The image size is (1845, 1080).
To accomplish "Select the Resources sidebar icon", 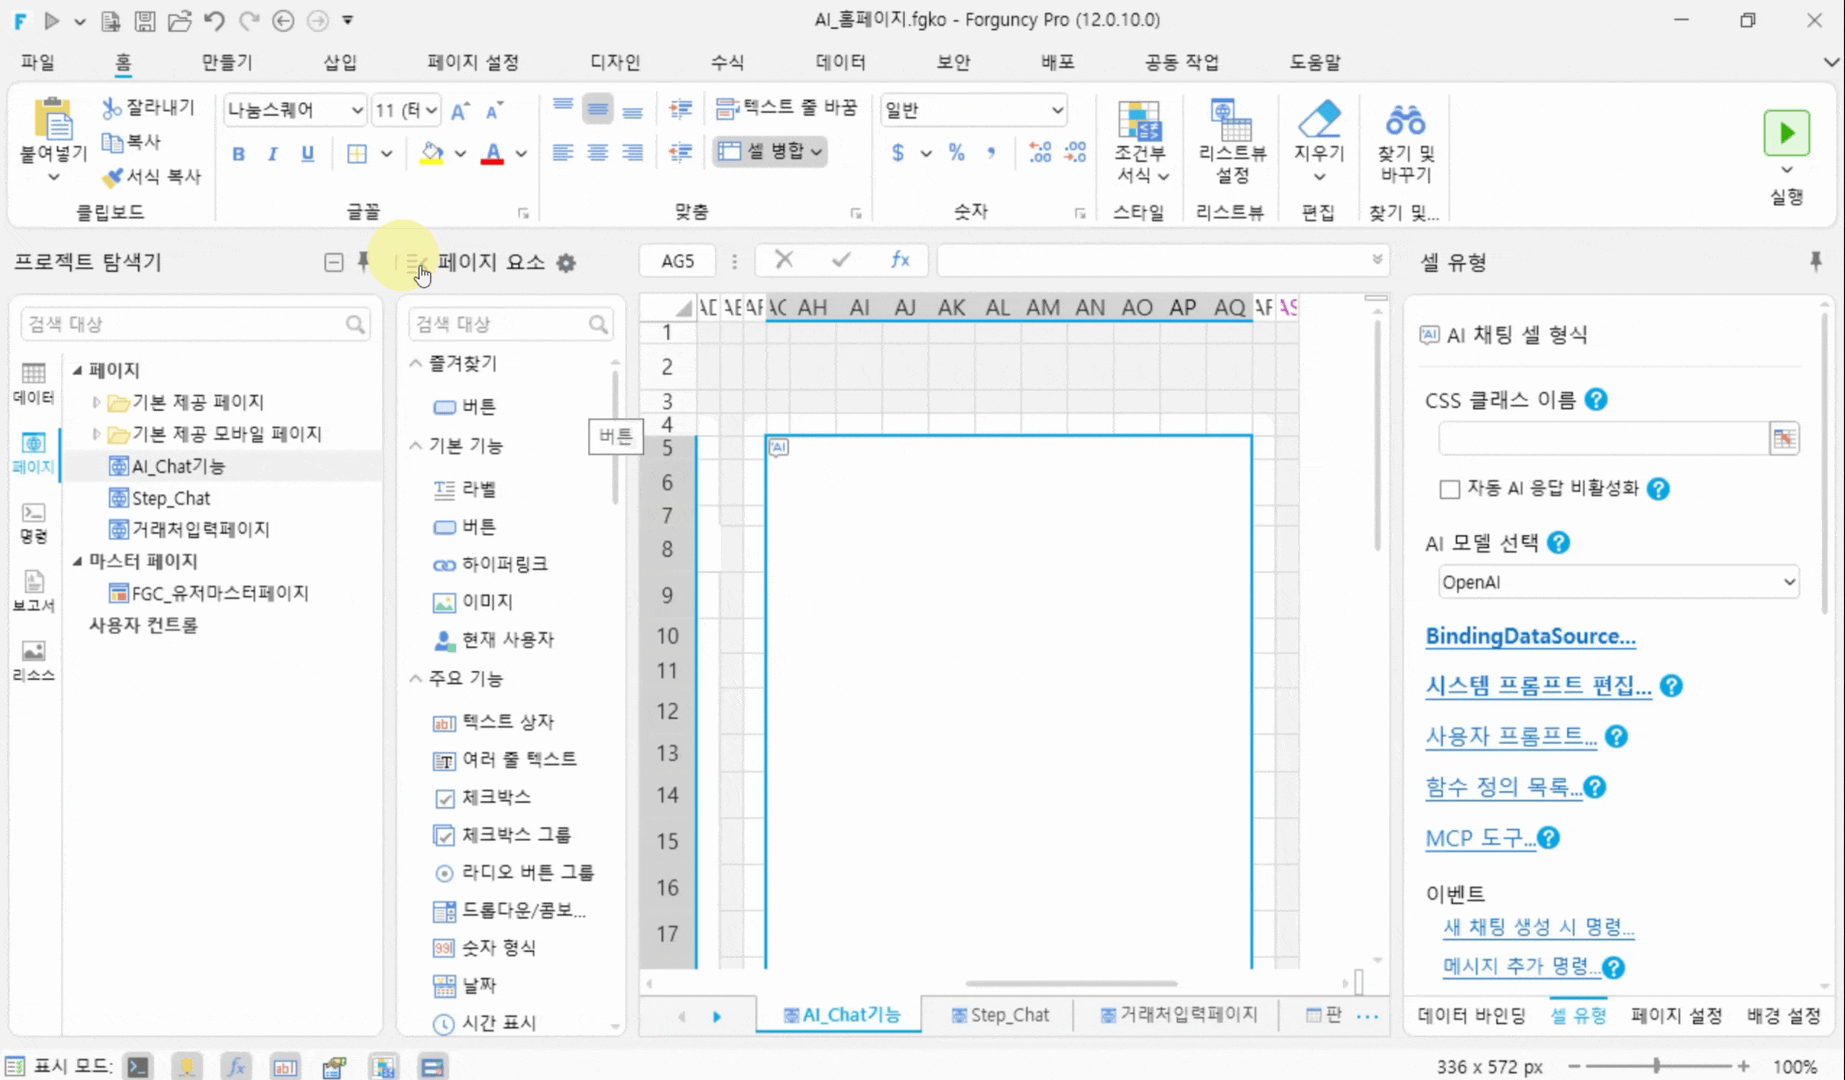I will pyautogui.click(x=33, y=661).
